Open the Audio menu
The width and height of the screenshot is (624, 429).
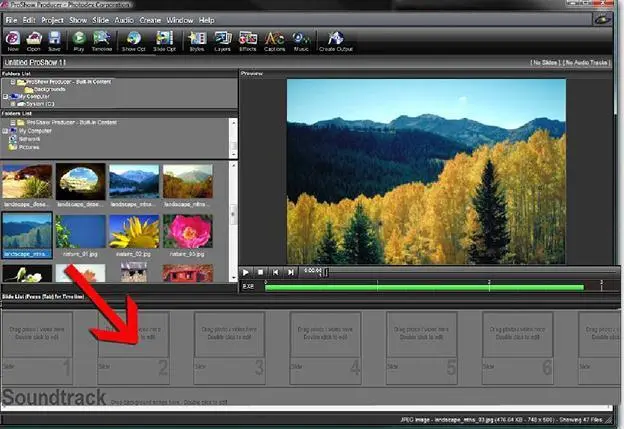coord(124,20)
